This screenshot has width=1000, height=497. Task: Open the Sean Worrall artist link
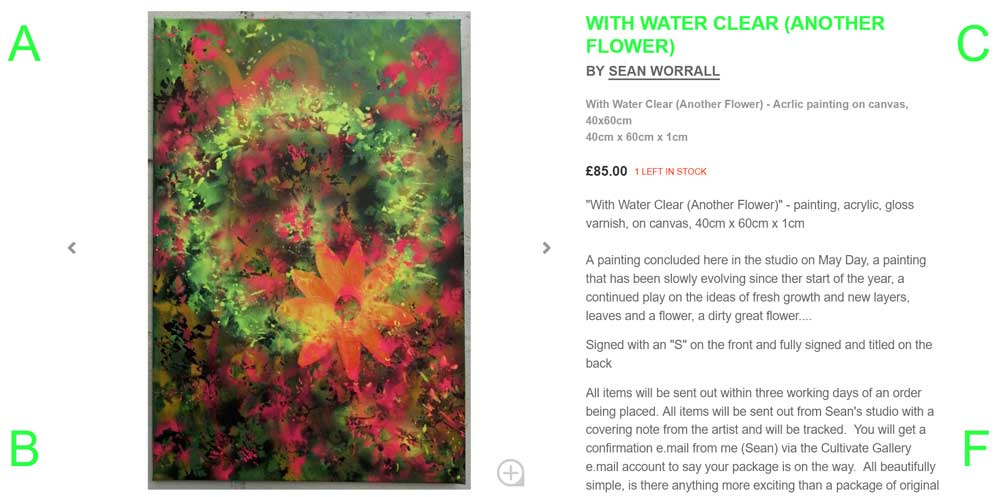664,71
